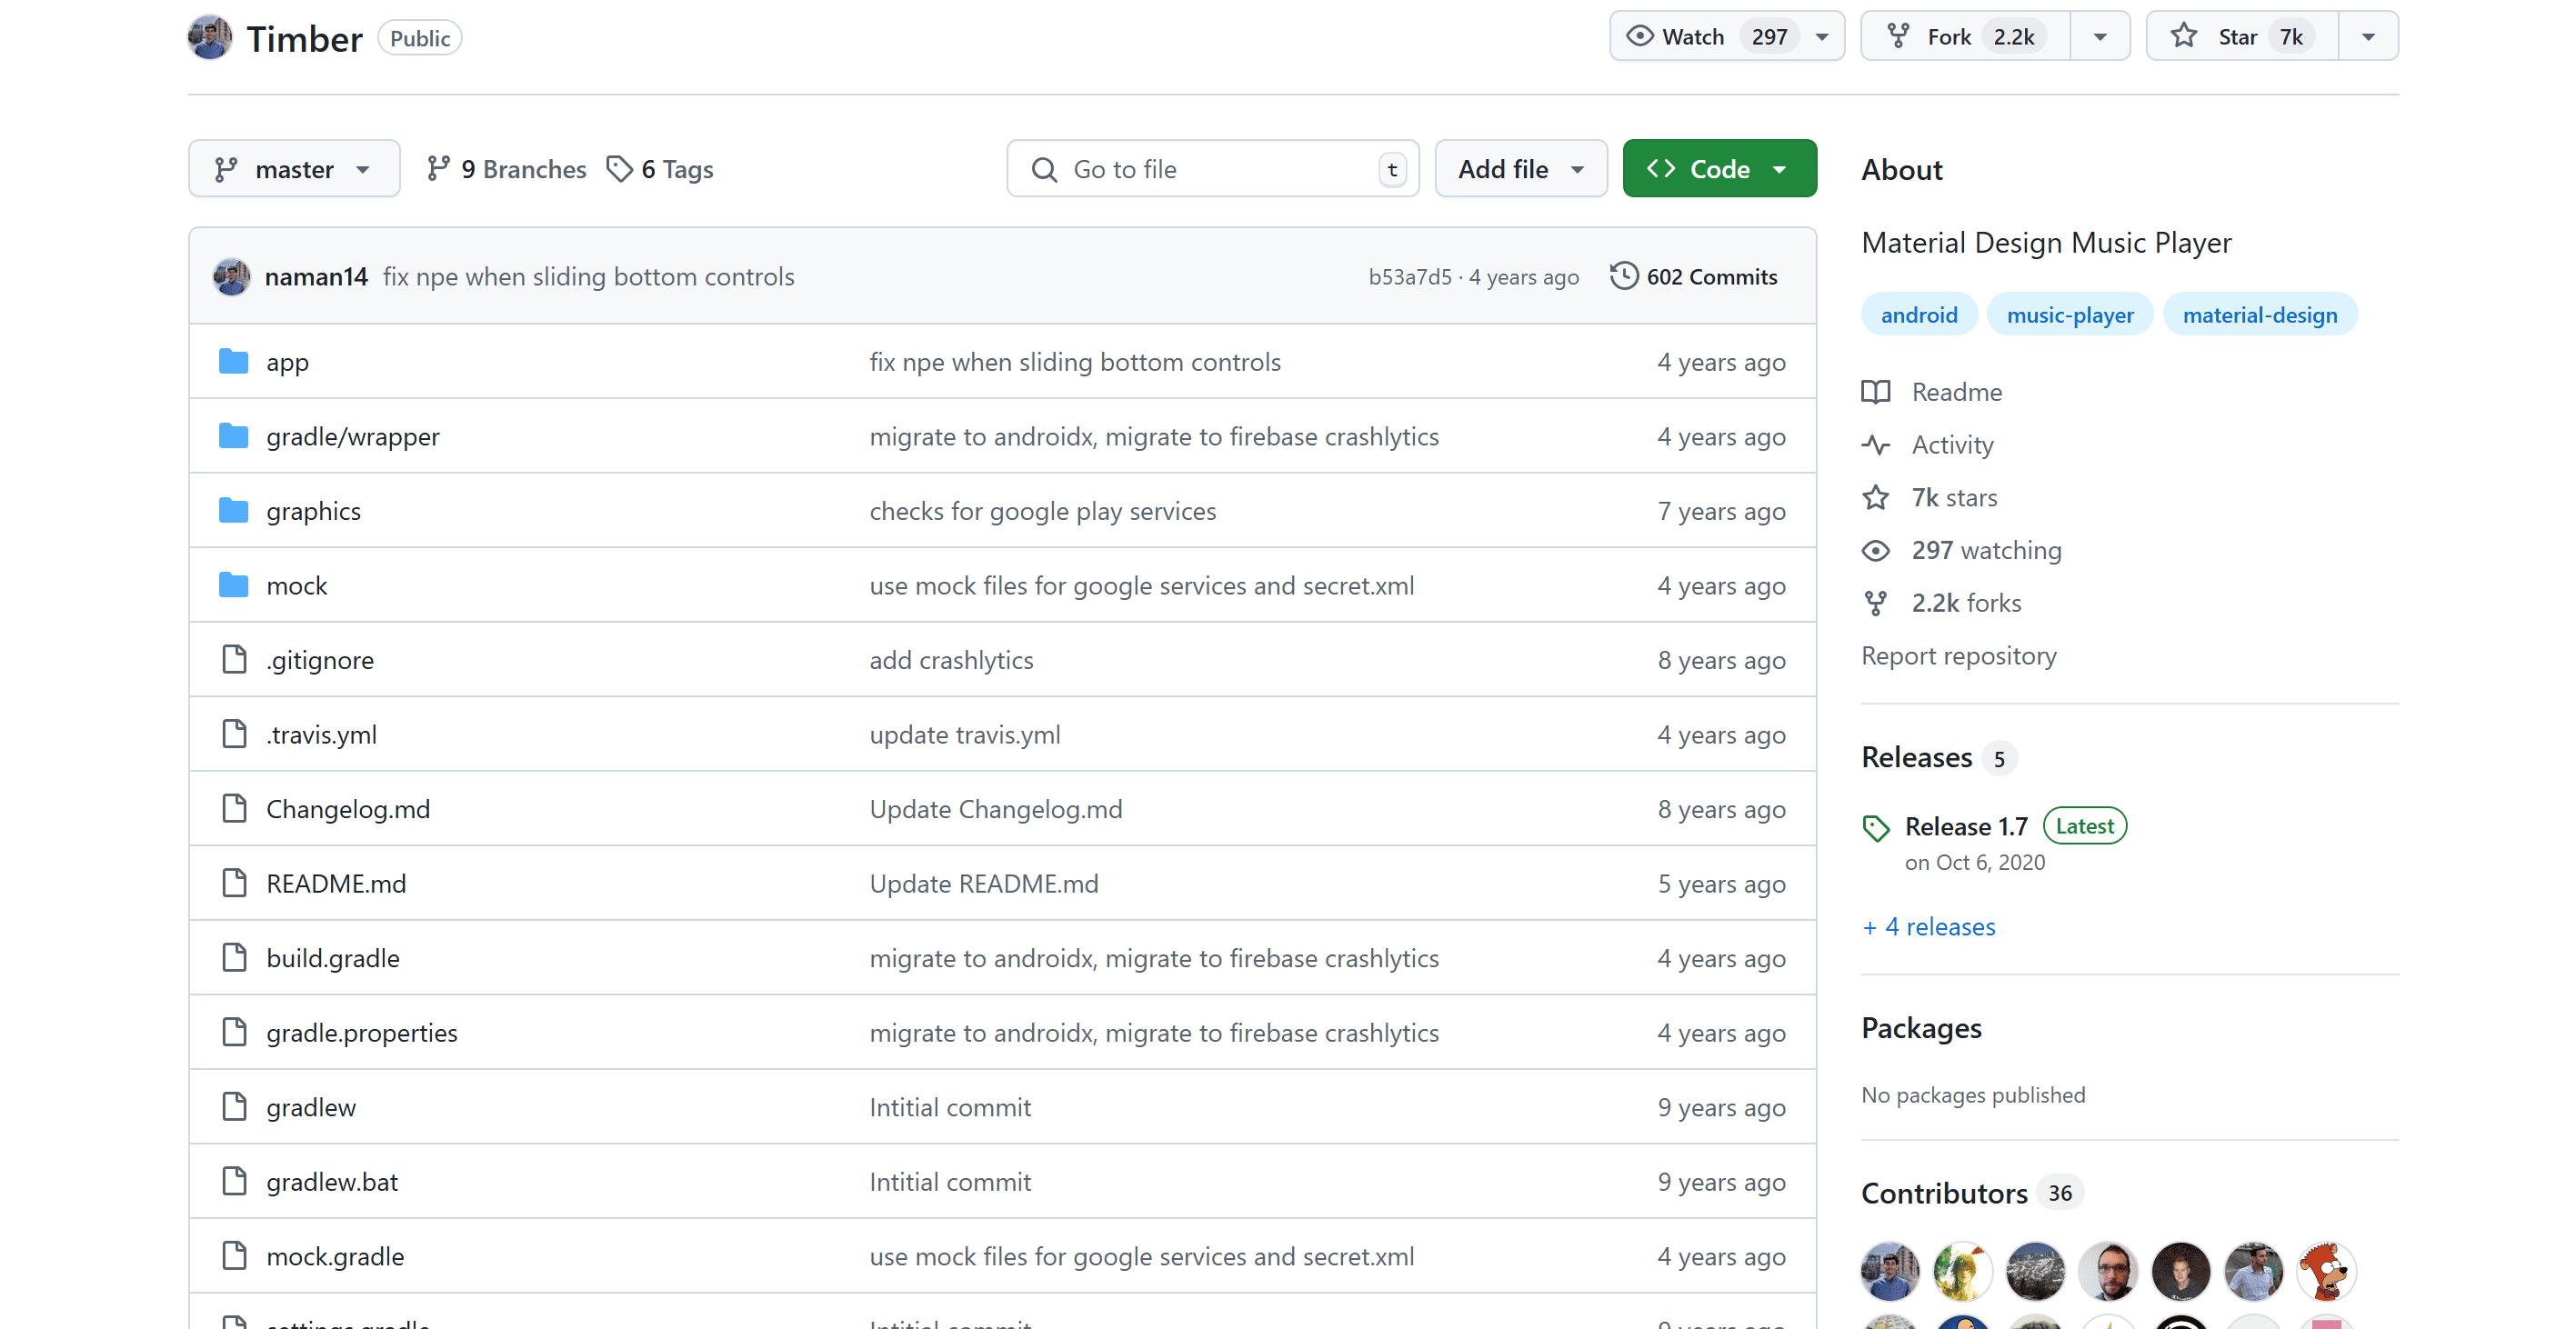Select the music-player topic tag
Image resolution: width=2576 pixels, height=1329 pixels.
tap(2069, 315)
